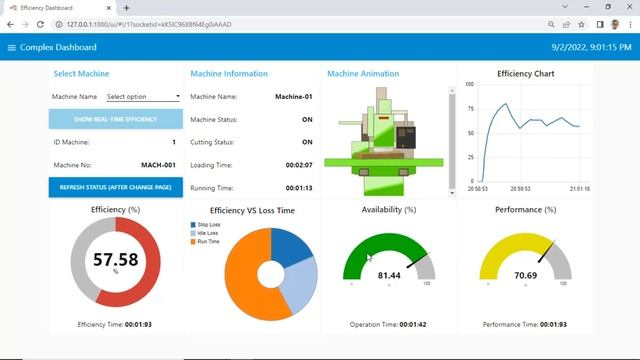Toggle the Run Time legend swatch
The height and width of the screenshot is (360, 640).
[193, 242]
